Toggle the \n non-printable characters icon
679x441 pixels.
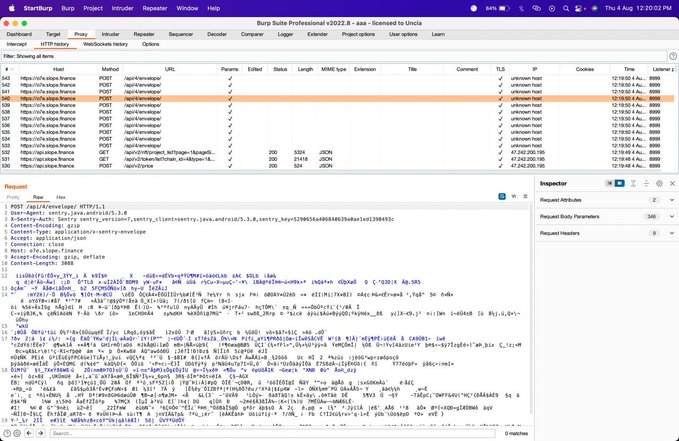coord(514,196)
